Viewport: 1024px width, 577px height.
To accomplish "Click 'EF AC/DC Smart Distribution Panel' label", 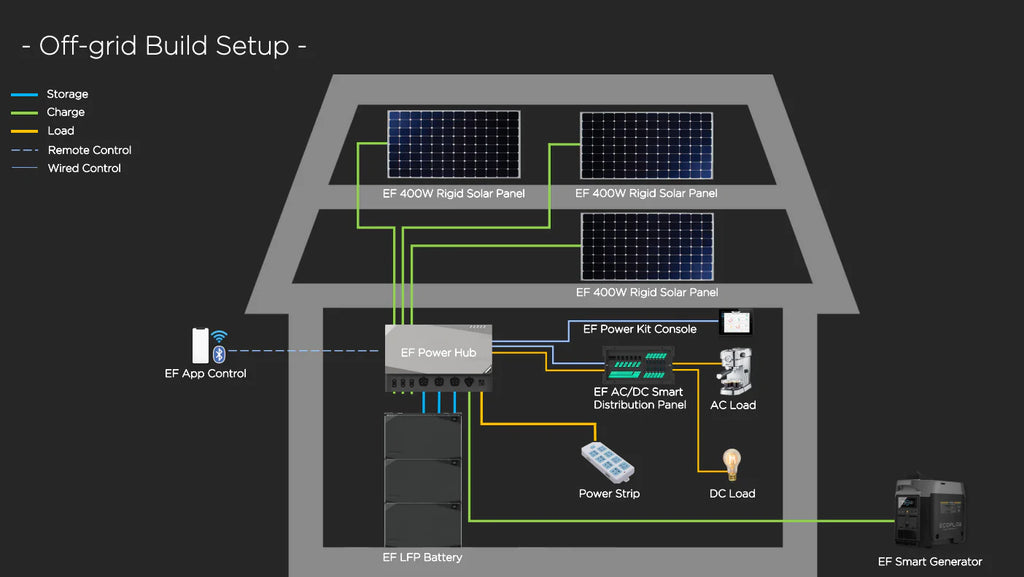I will [x=639, y=398].
